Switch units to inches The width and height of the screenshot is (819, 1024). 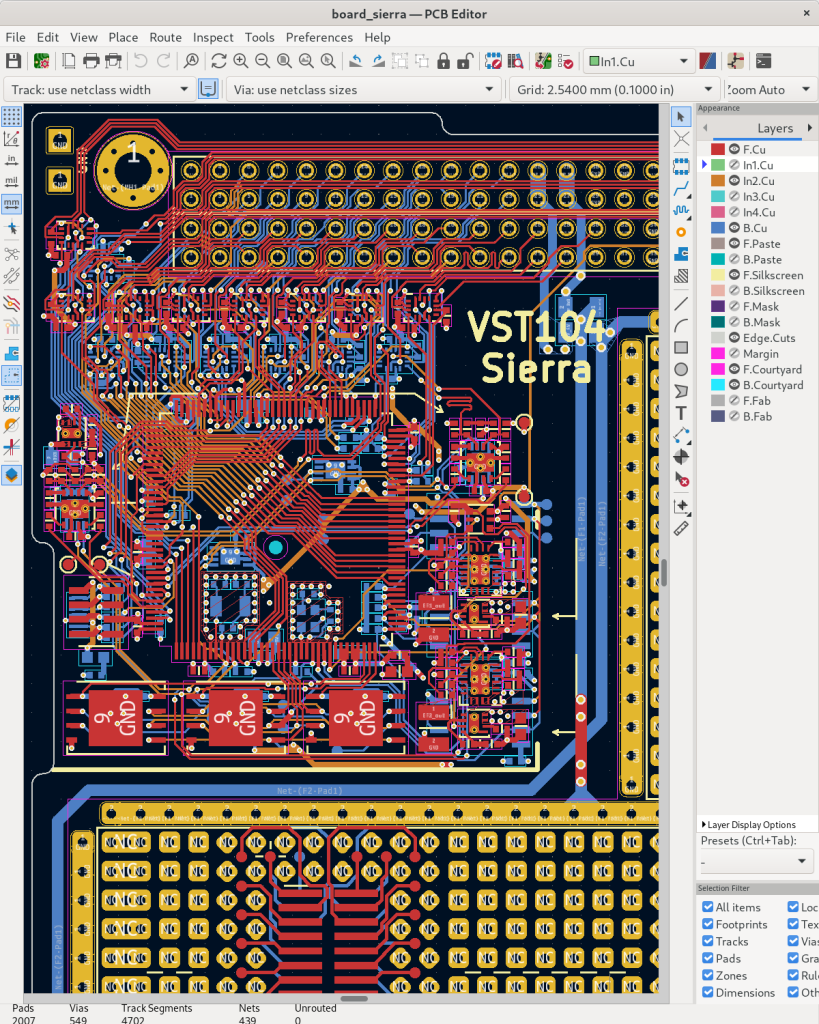tap(12, 159)
